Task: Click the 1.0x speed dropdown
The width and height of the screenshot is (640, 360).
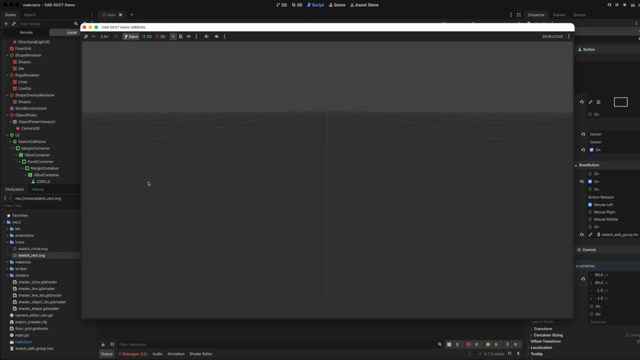Action: (x=104, y=37)
